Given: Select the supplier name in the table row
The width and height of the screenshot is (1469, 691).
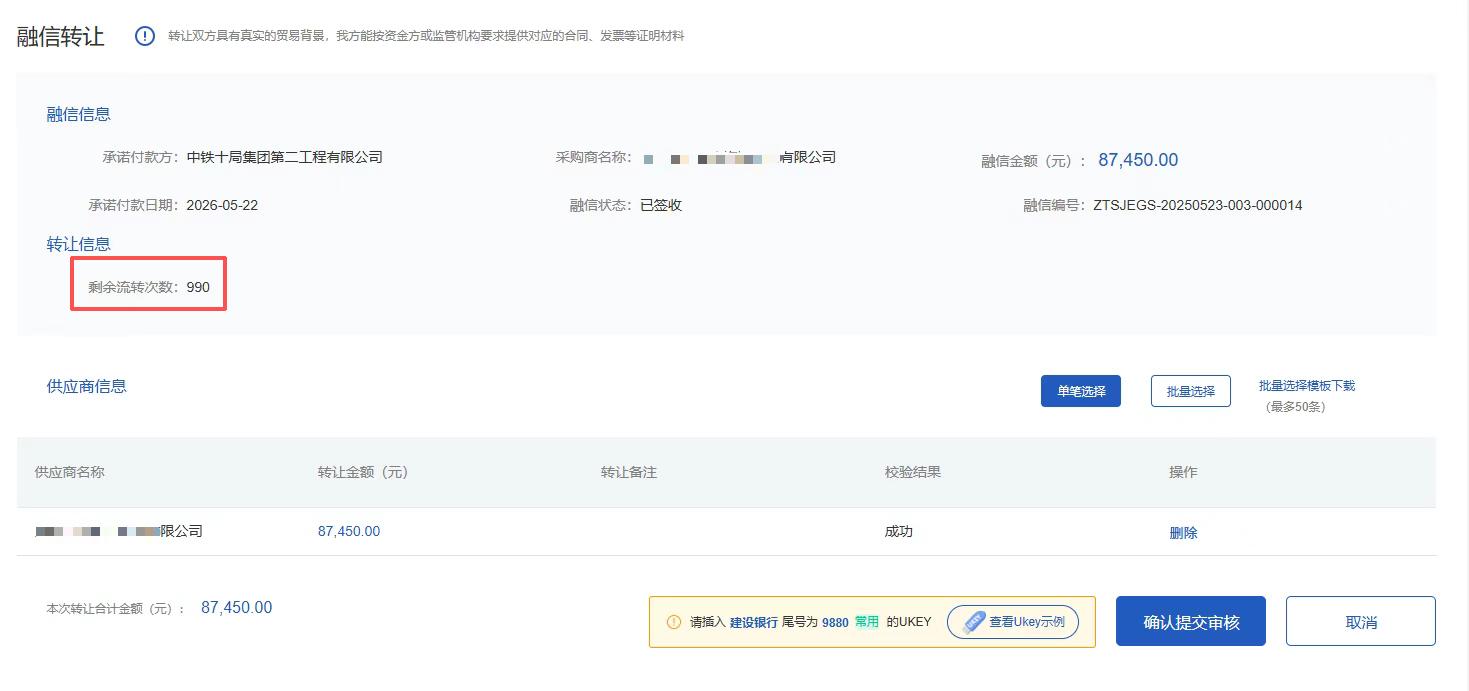Looking at the screenshot, I should point(118,531).
